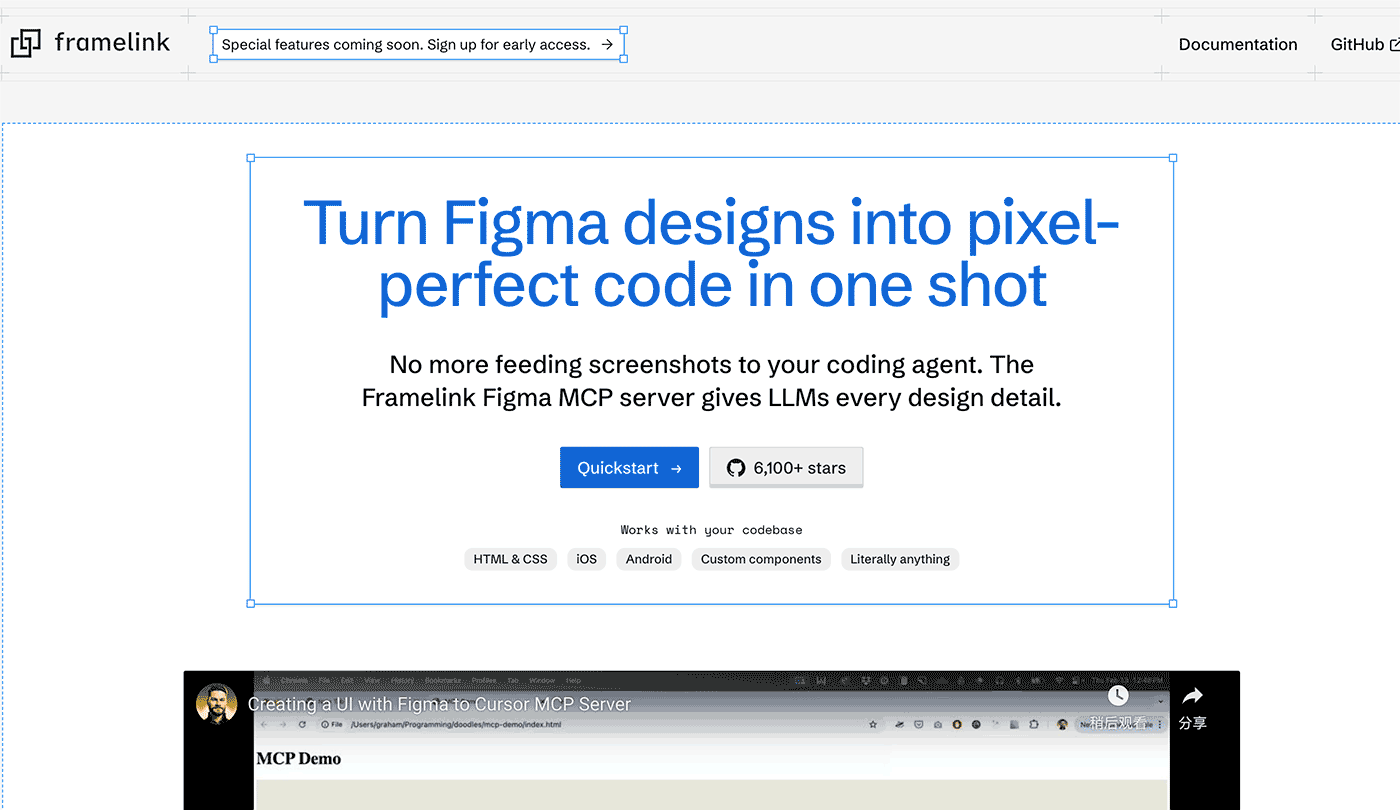Click the share arrow icon on video
1400x810 pixels.
[1192, 696]
